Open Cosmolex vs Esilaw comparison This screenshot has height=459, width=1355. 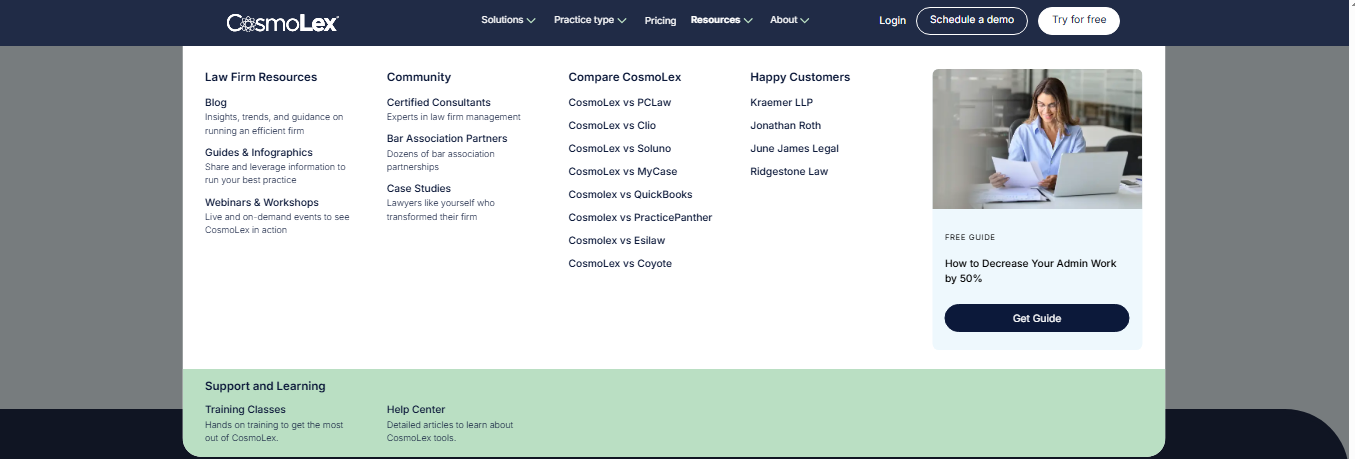(617, 240)
